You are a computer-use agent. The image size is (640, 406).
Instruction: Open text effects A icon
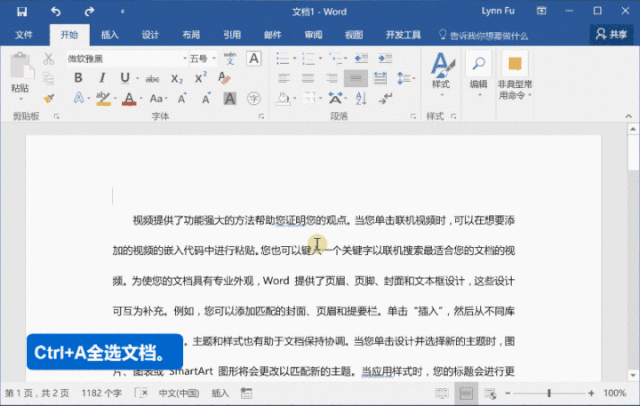click(78, 98)
